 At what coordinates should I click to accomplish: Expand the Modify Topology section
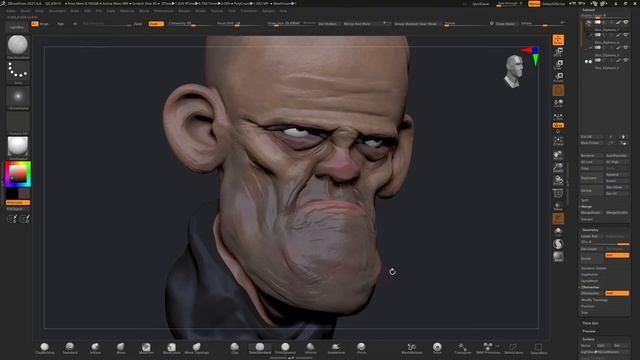594,300
